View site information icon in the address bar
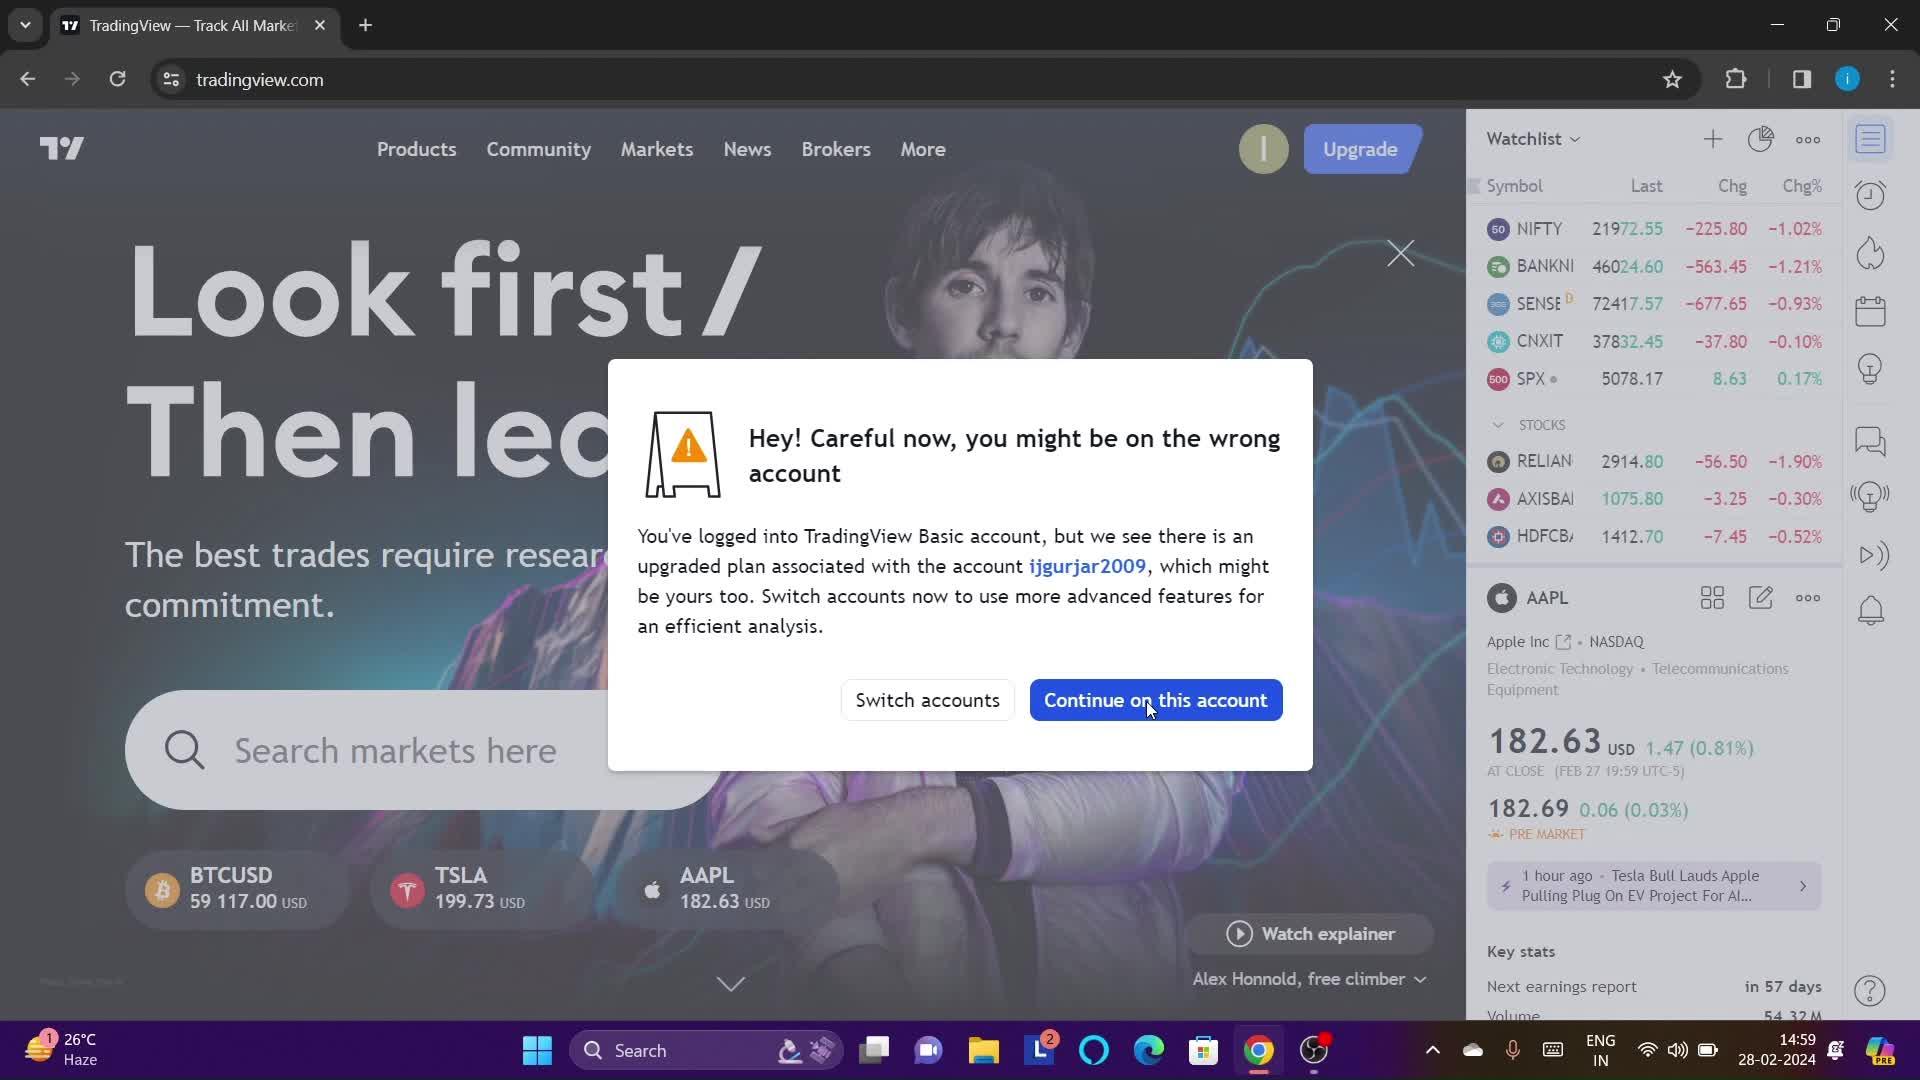The width and height of the screenshot is (1920, 1080). 171,79
